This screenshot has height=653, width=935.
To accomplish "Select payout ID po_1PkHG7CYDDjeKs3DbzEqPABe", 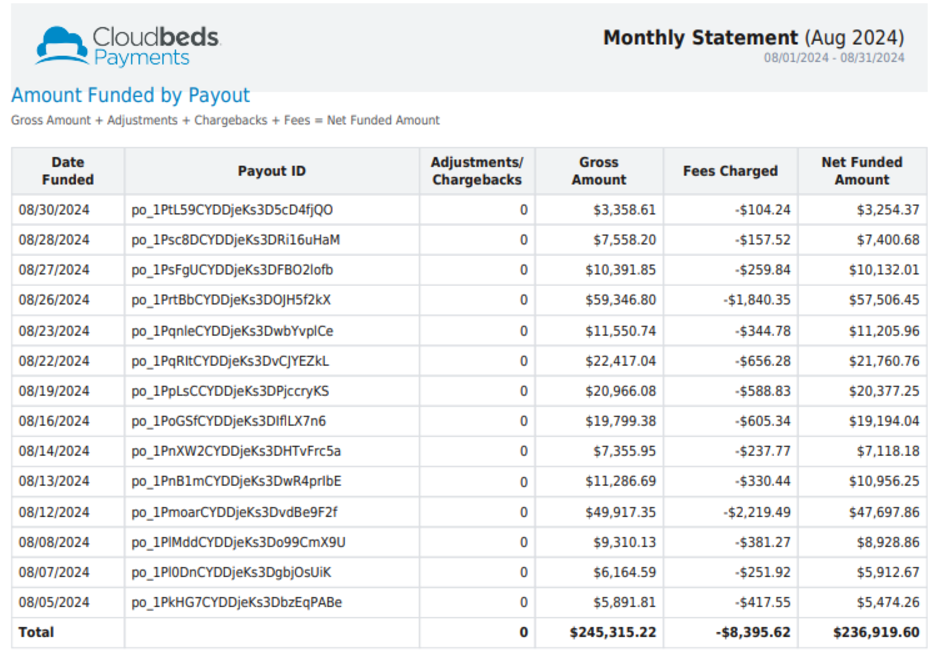I will 236,603.
